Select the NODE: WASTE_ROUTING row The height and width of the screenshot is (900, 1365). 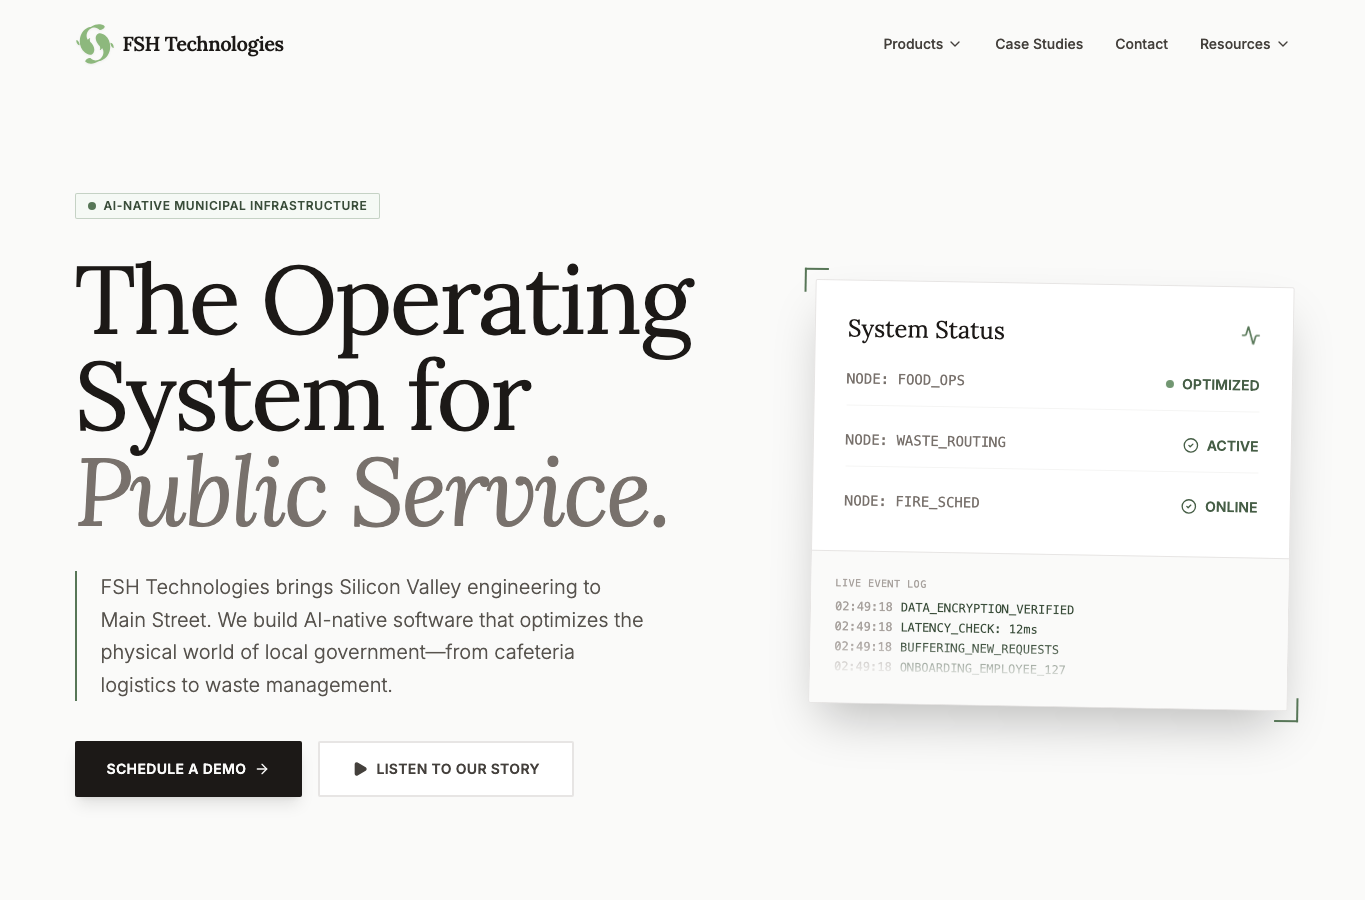point(1051,443)
